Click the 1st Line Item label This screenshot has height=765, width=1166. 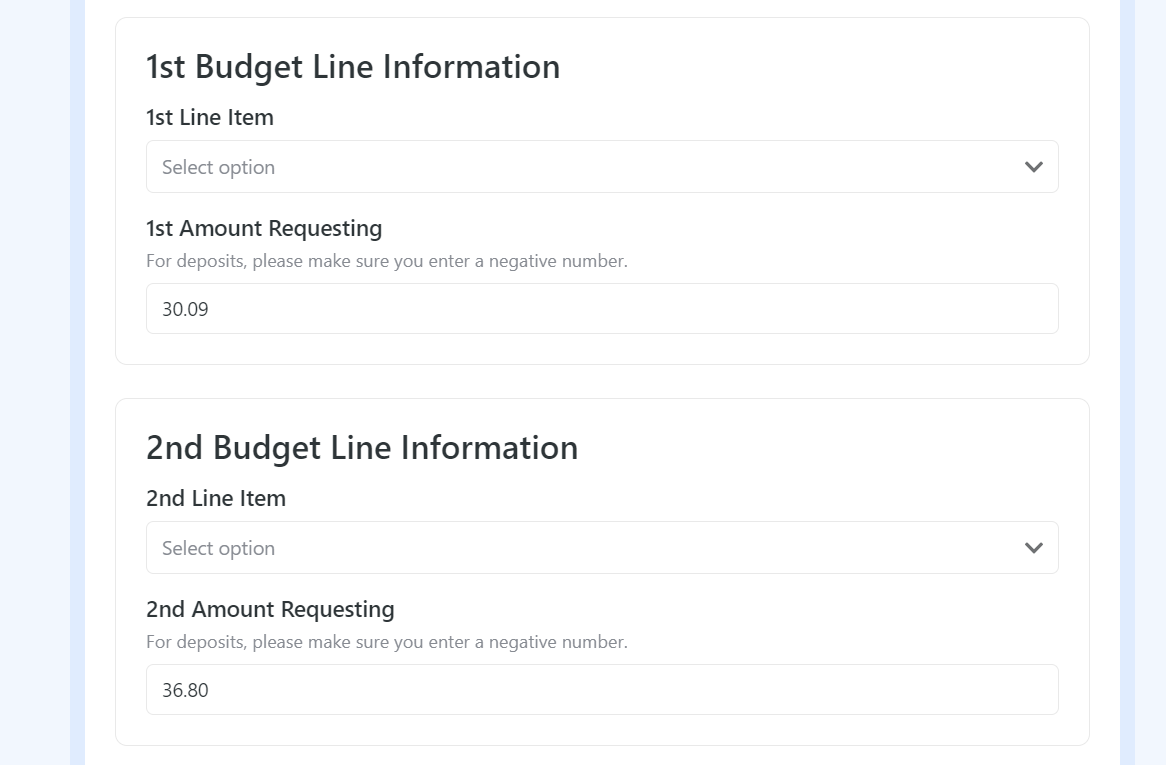[x=209, y=117]
